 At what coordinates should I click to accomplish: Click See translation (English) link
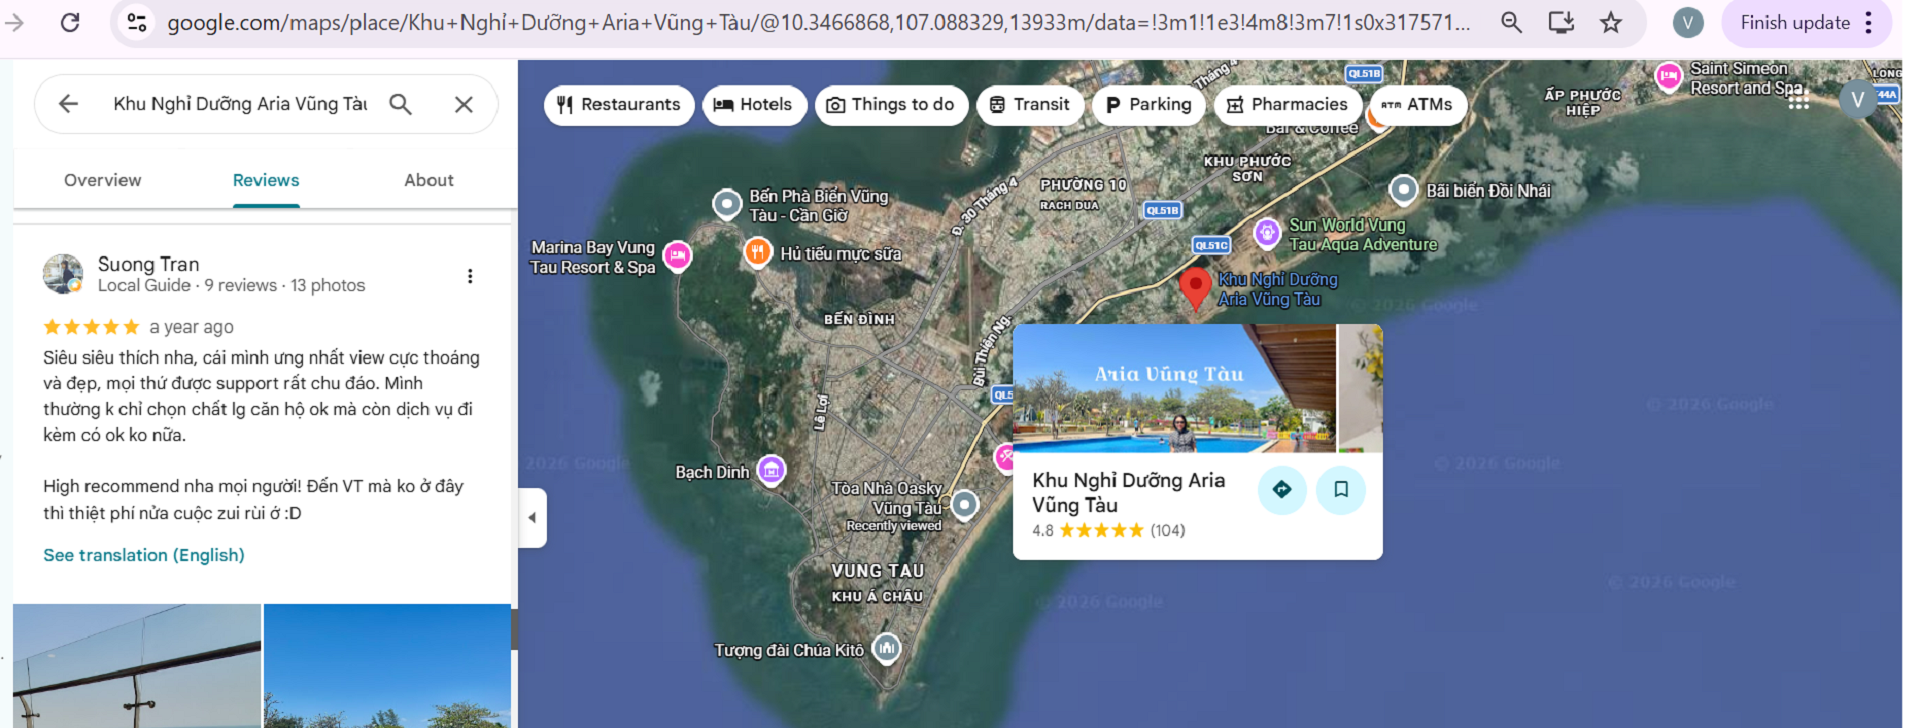(144, 555)
